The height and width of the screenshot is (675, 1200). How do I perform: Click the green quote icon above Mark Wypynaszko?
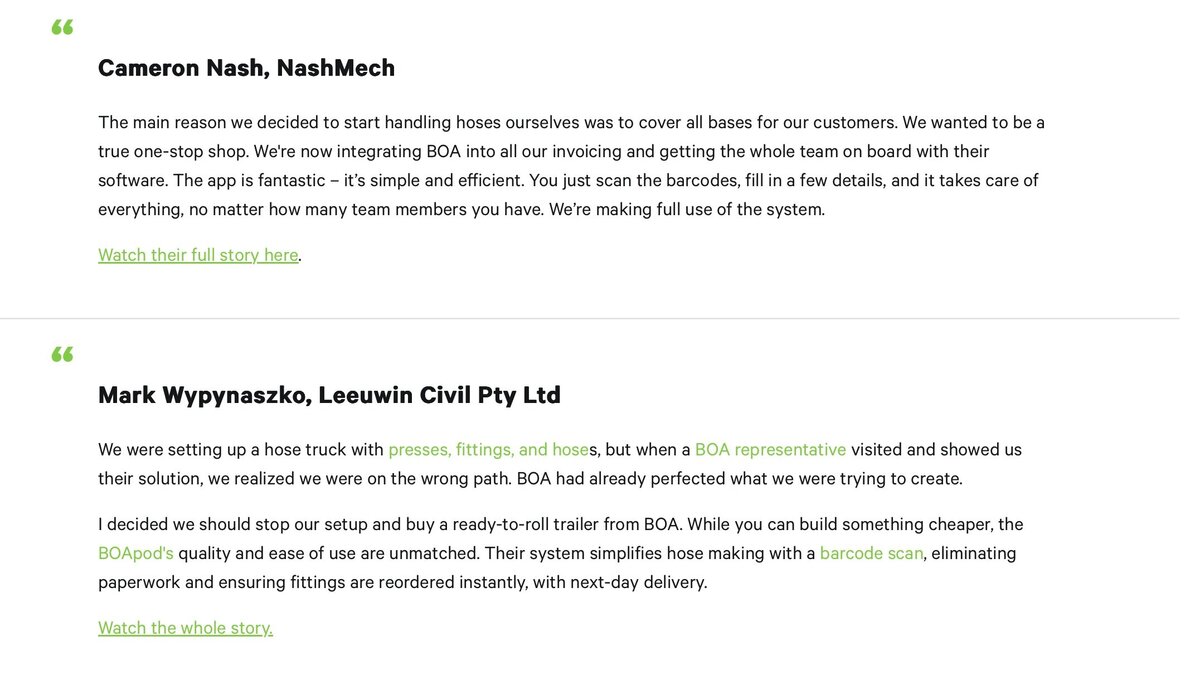tap(62, 354)
